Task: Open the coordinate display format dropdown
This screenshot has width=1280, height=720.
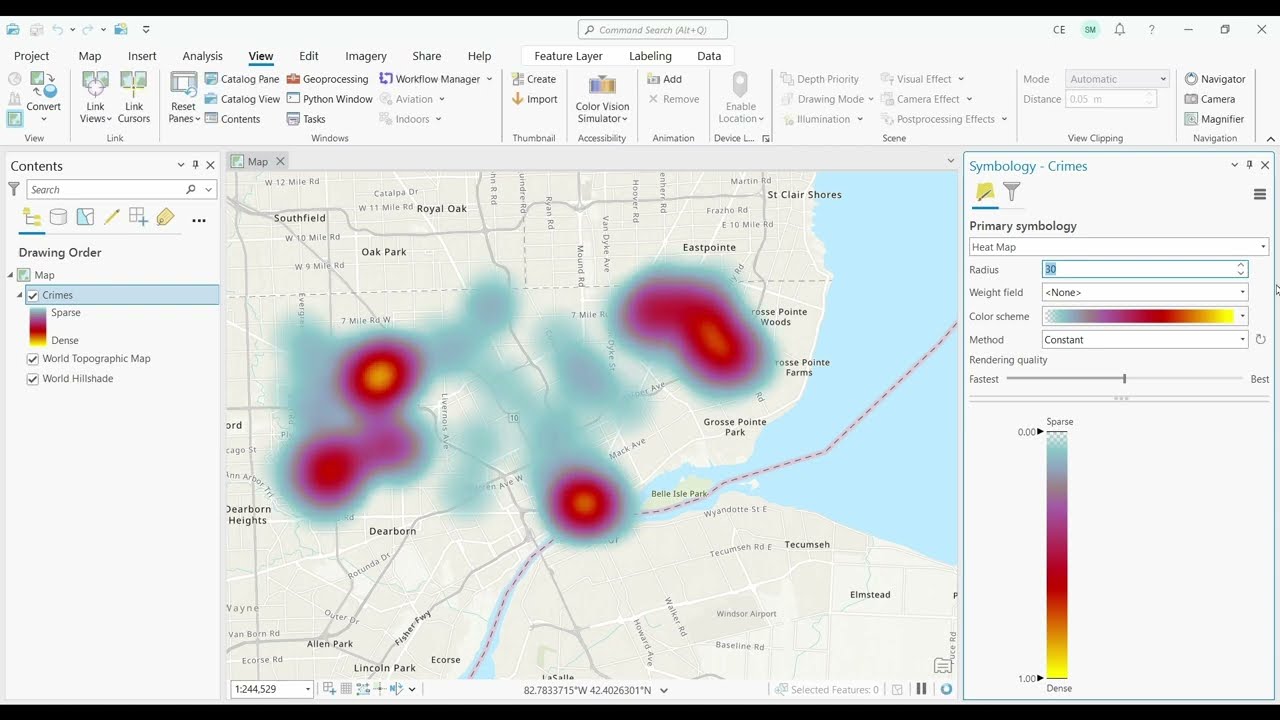Action: point(664,690)
